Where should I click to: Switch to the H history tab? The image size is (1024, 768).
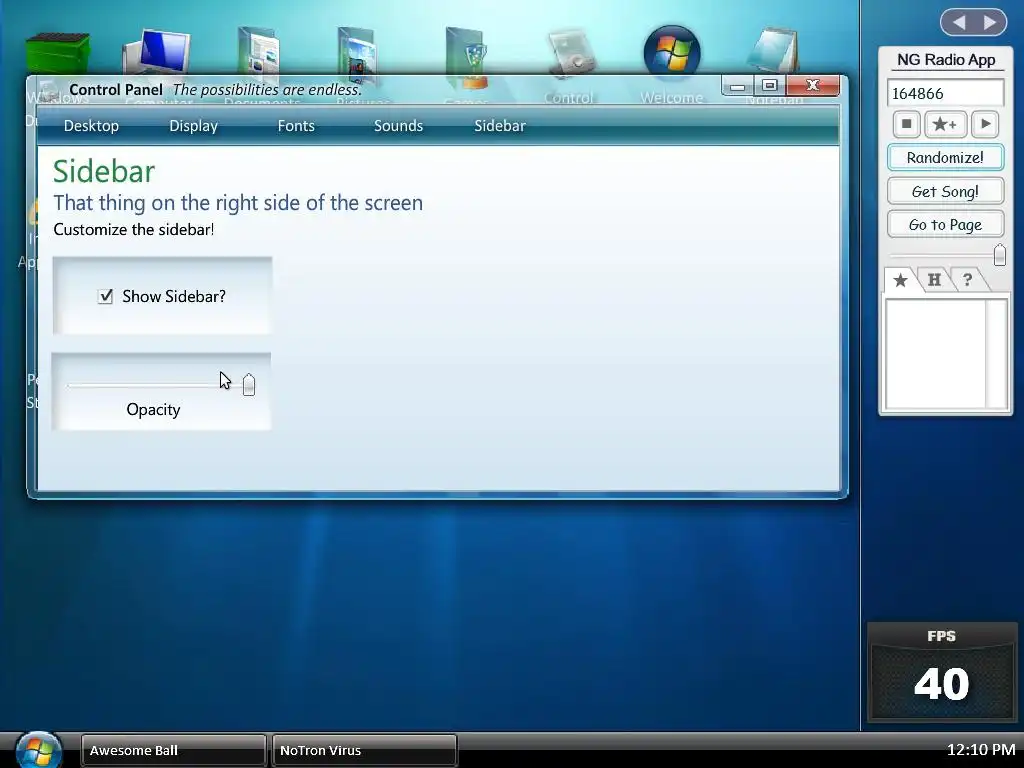935,280
